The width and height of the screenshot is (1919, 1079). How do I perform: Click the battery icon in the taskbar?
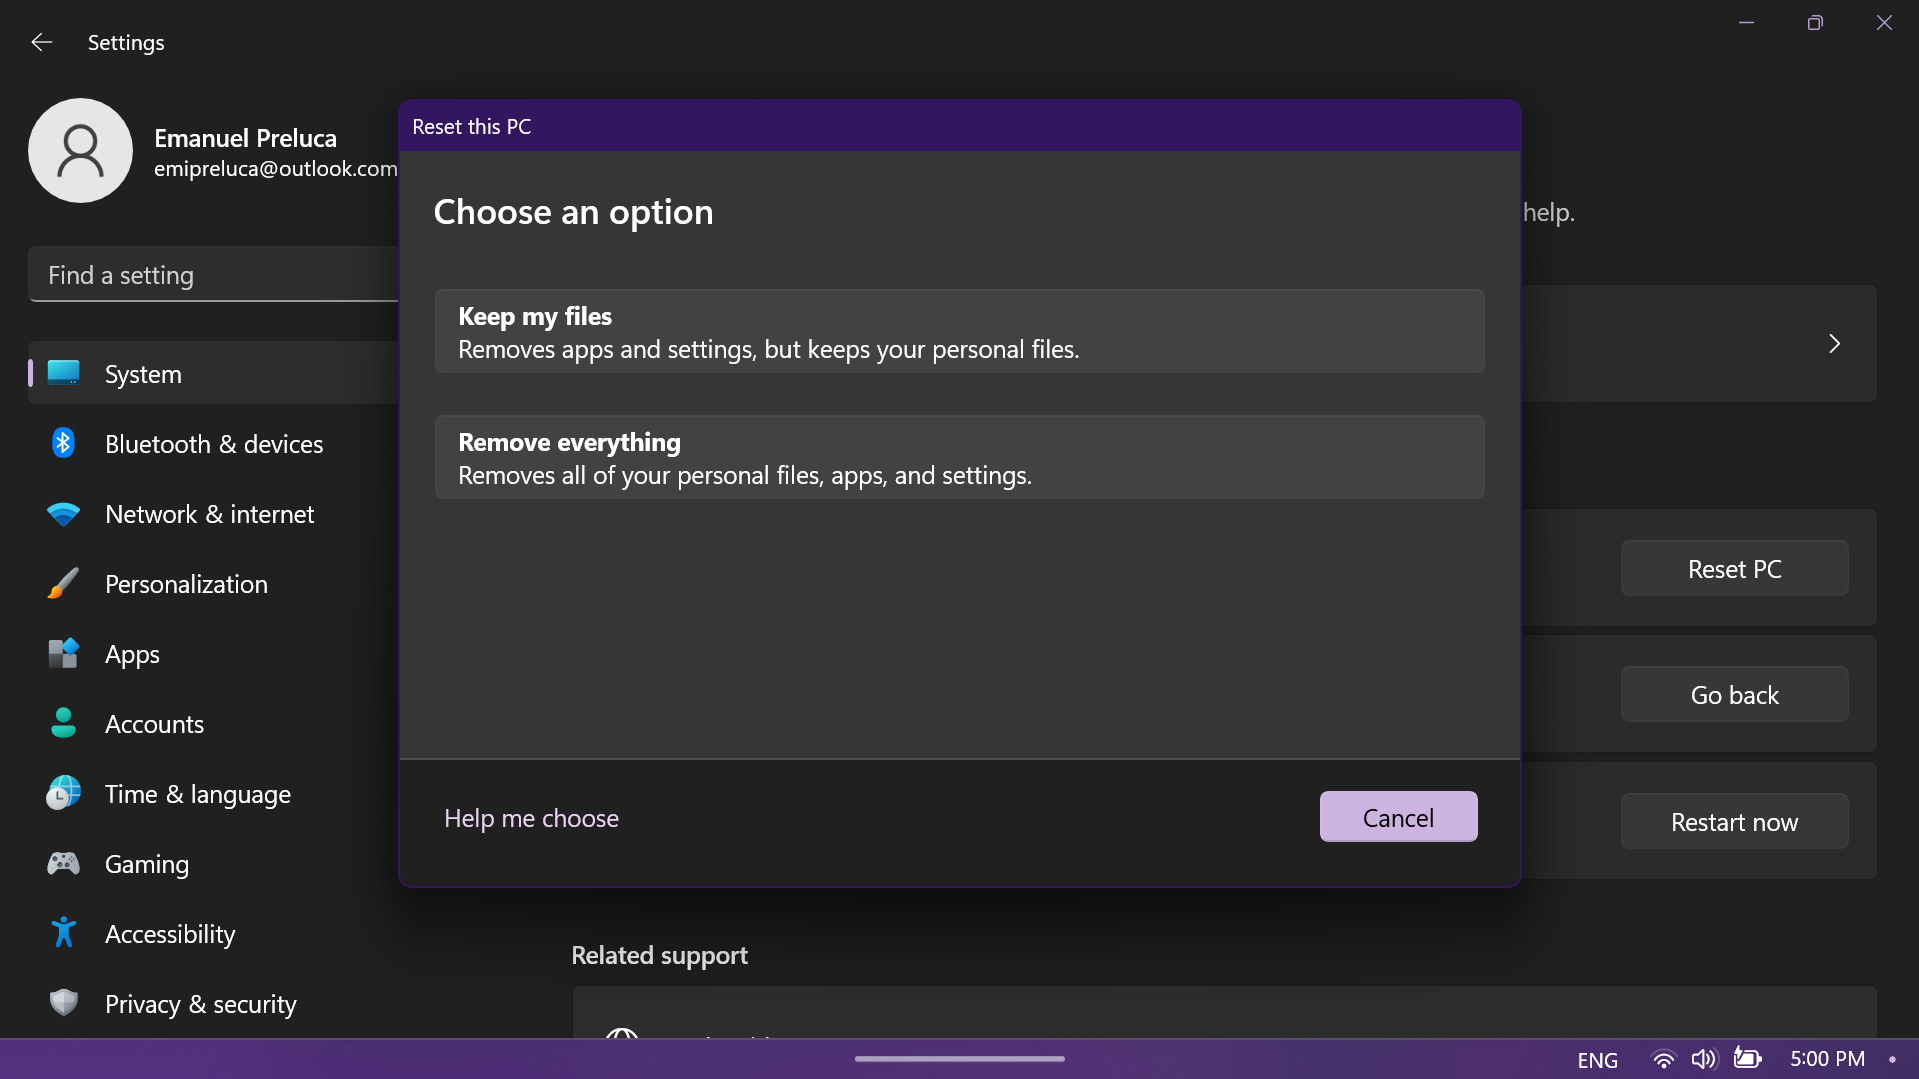[x=1748, y=1058]
